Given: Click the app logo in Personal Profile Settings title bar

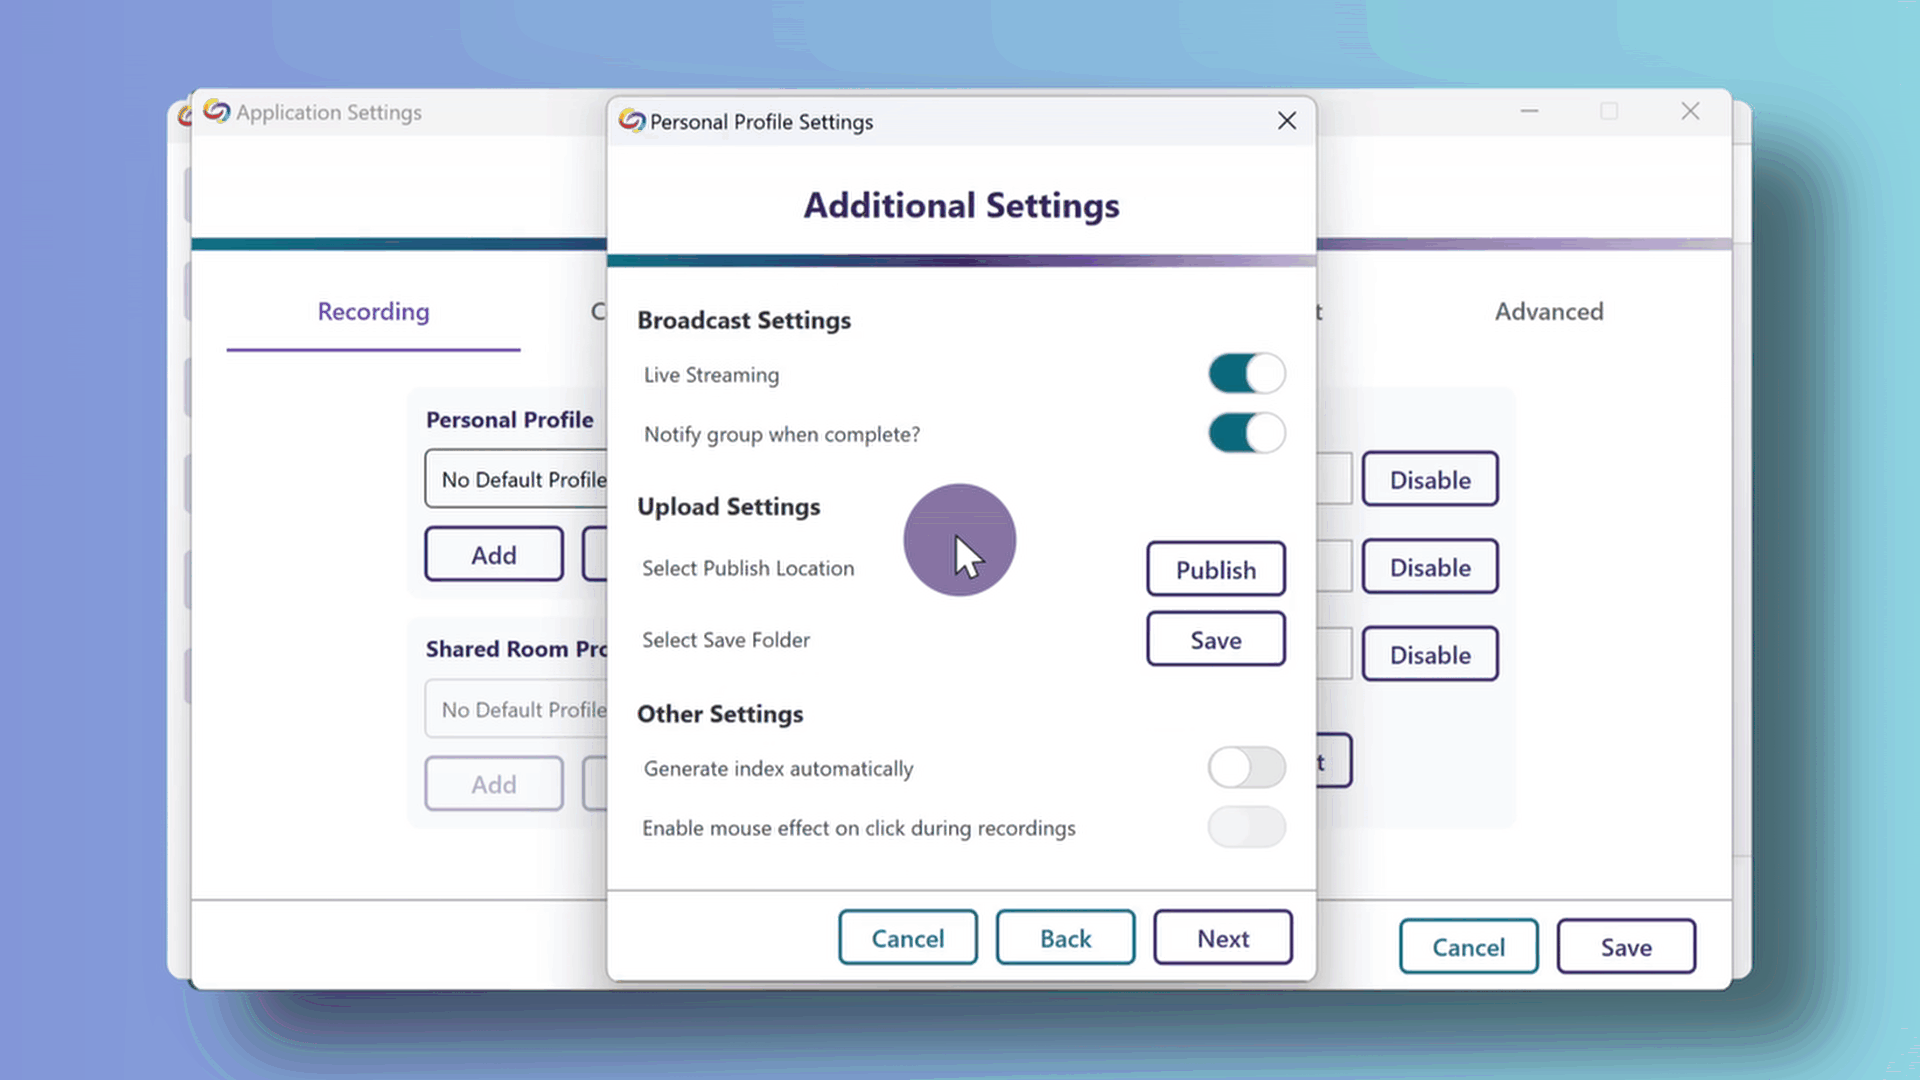Looking at the screenshot, I should [x=631, y=121].
